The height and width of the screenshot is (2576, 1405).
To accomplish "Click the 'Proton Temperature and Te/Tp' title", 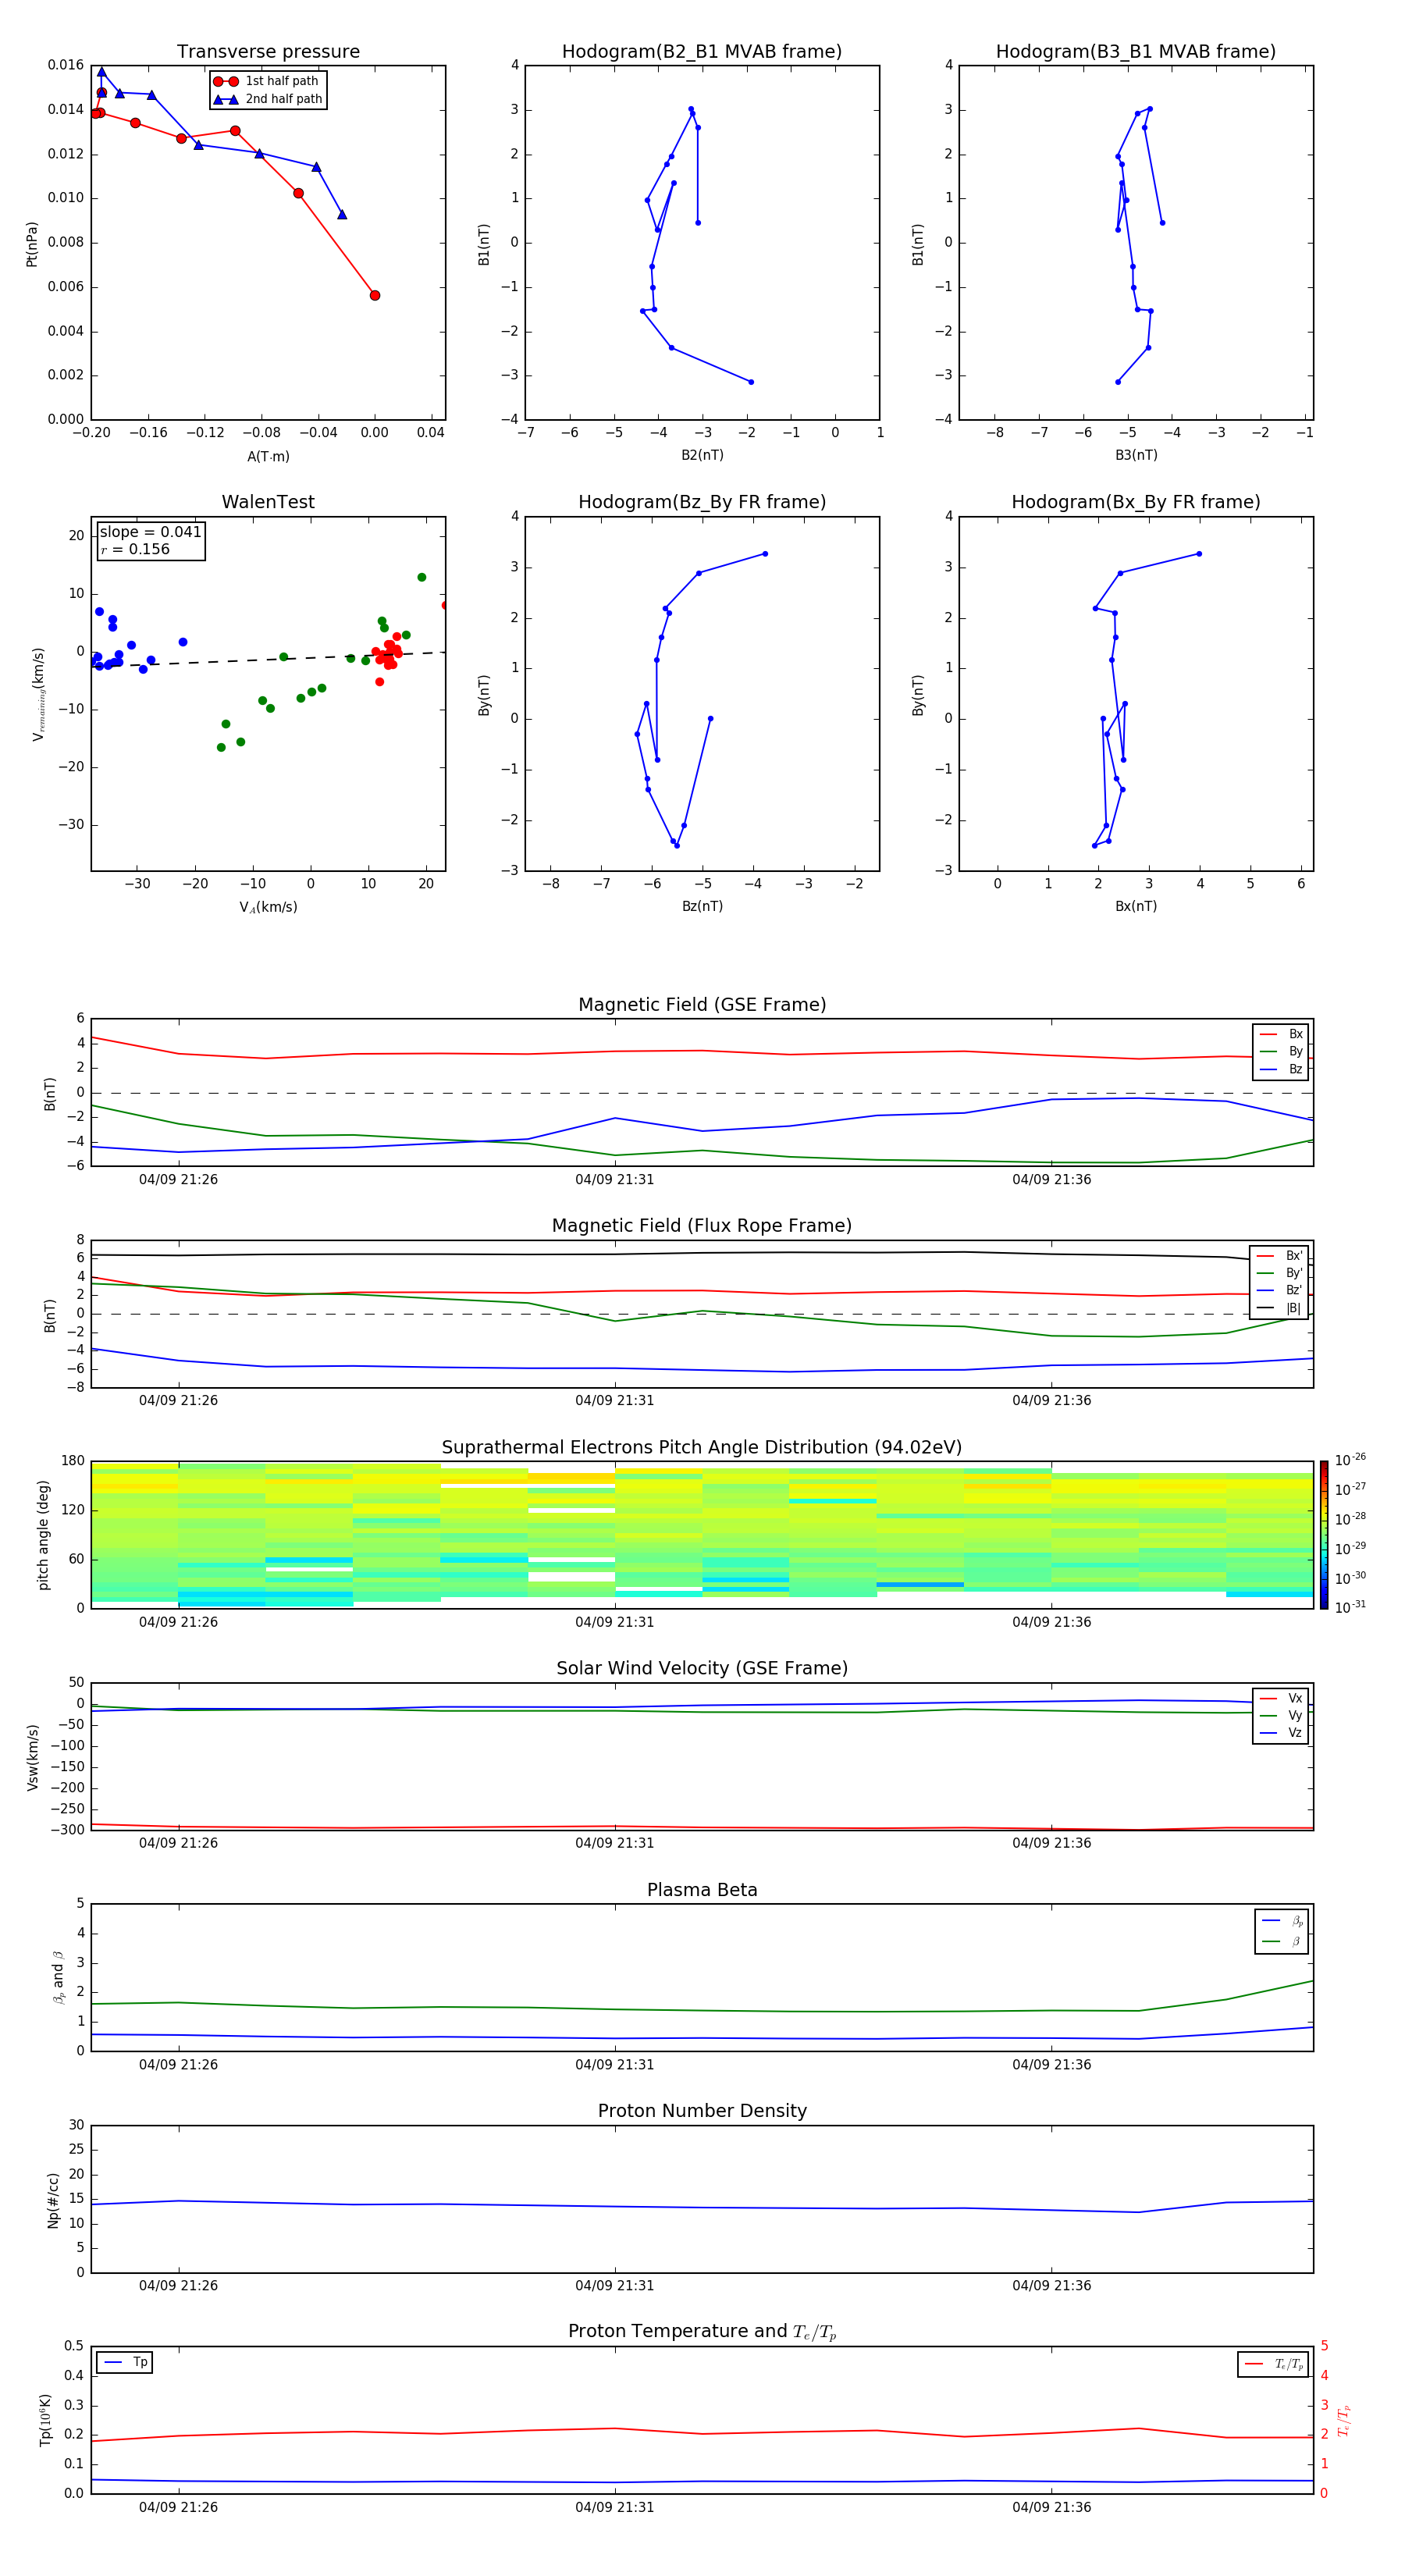I will [x=702, y=2332].
